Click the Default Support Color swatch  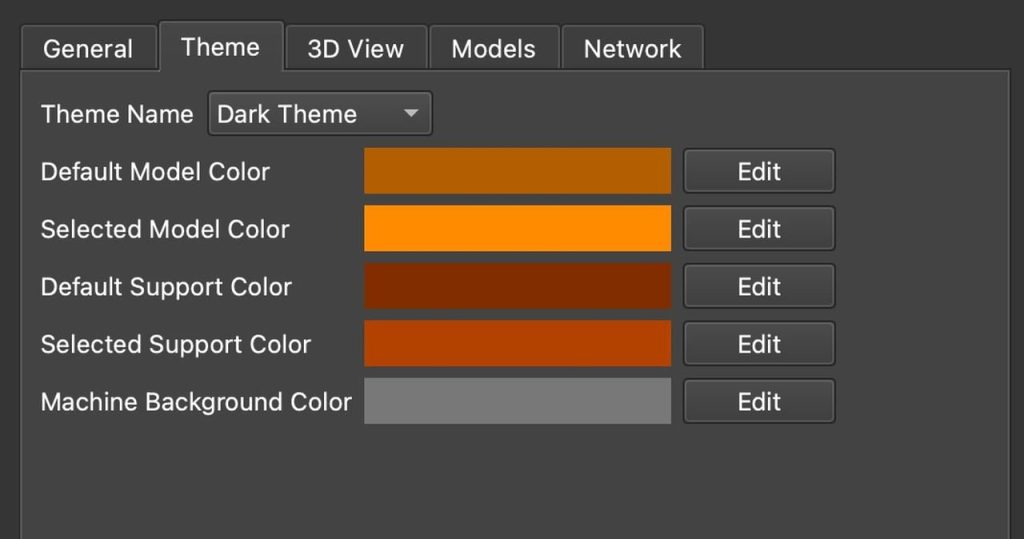click(x=517, y=286)
